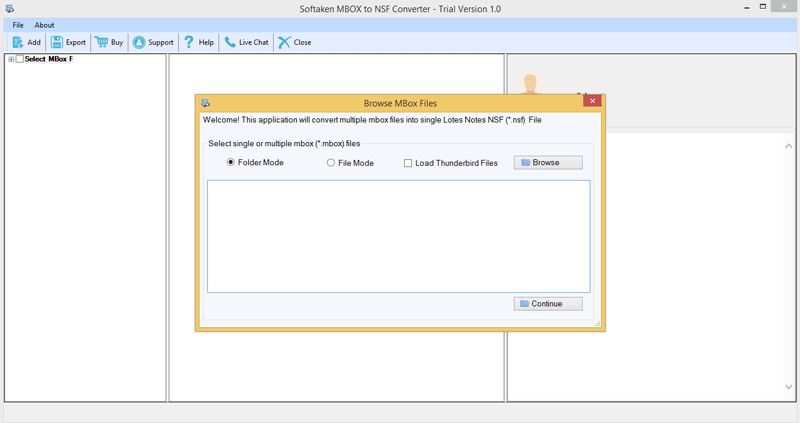
Task: Select Folder Mode radio button
Action: tap(231, 162)
